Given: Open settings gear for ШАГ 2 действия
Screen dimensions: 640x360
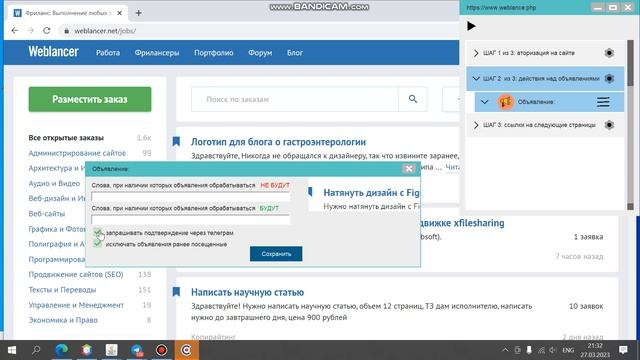Looking at the screenshot, I should [609, 78].
